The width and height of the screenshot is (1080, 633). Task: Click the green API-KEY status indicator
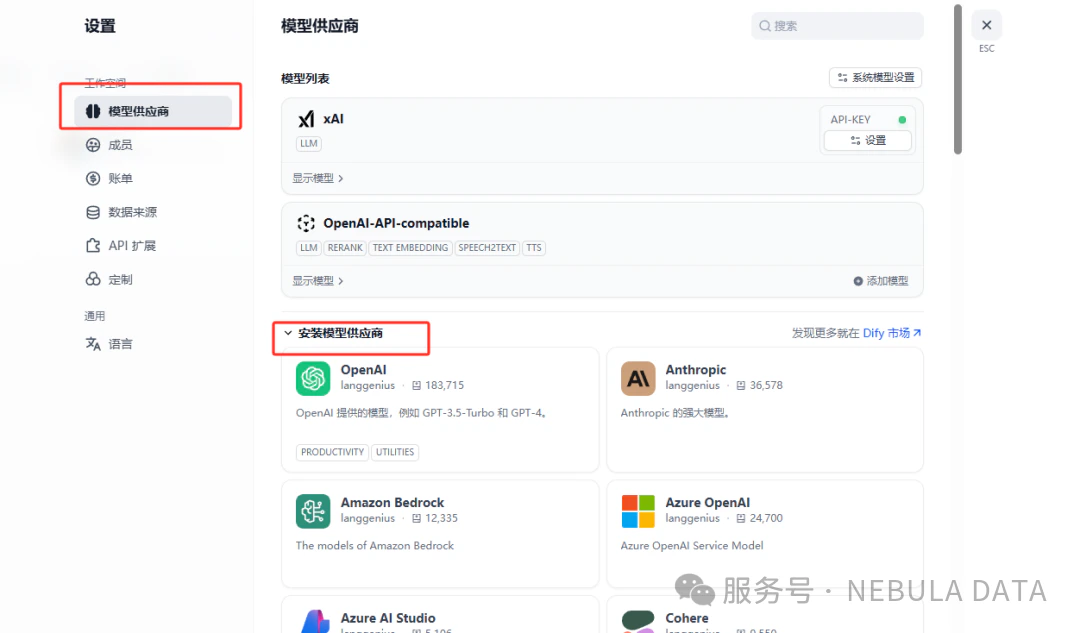tap(902, 120)
